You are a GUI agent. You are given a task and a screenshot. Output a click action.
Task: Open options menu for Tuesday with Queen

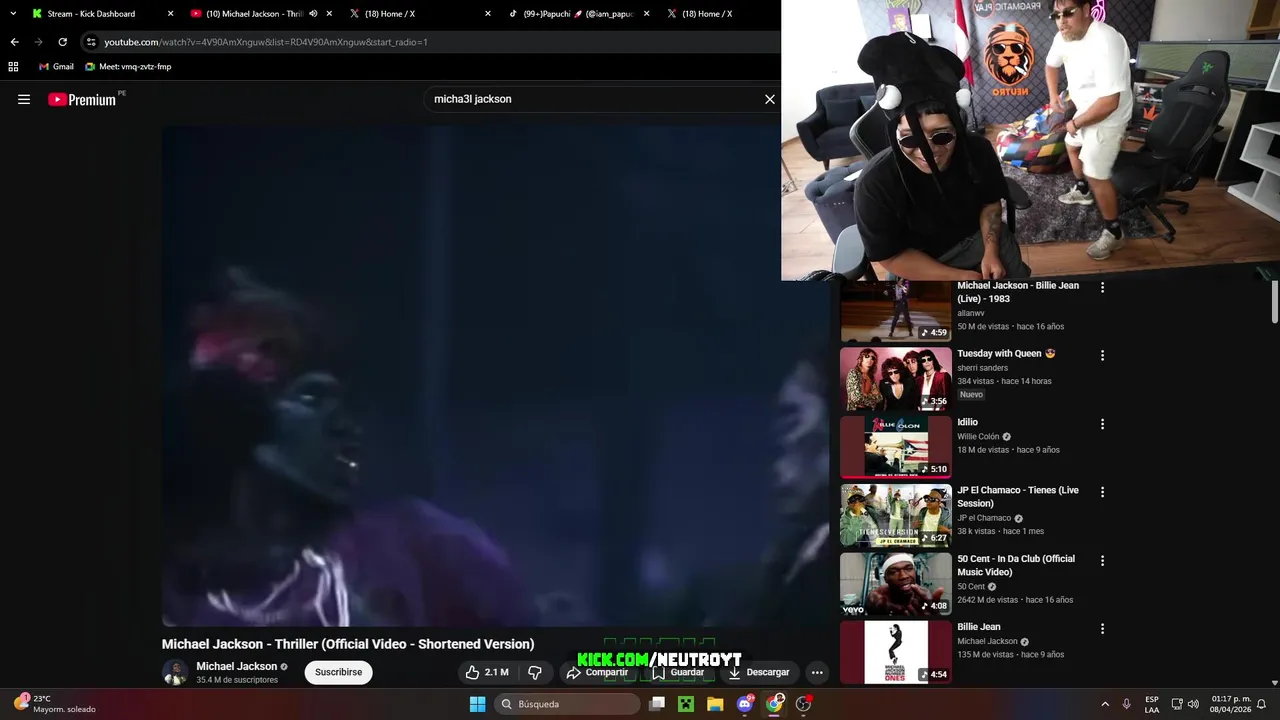pos(1102,355)
